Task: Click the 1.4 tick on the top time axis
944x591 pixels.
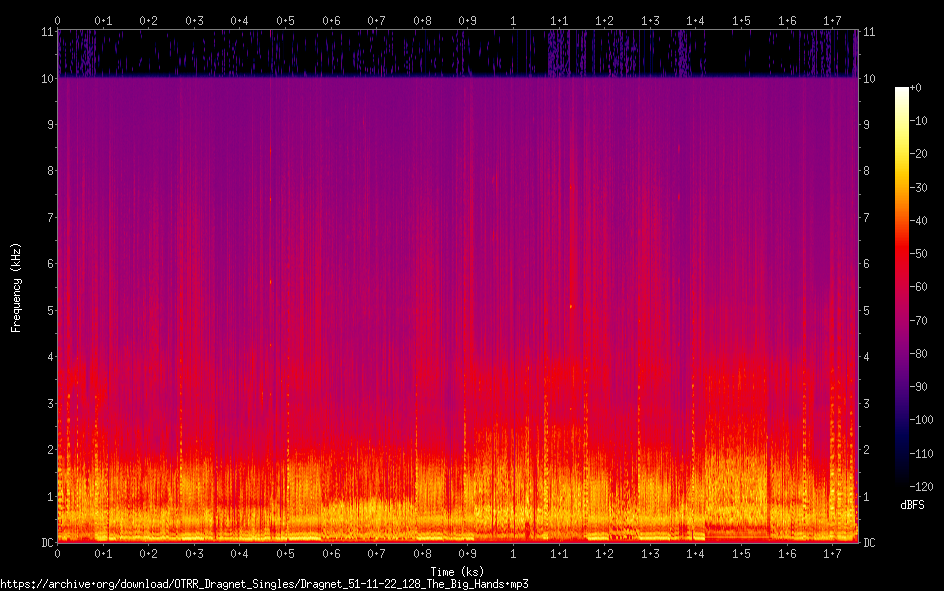Action: (695, 20)
